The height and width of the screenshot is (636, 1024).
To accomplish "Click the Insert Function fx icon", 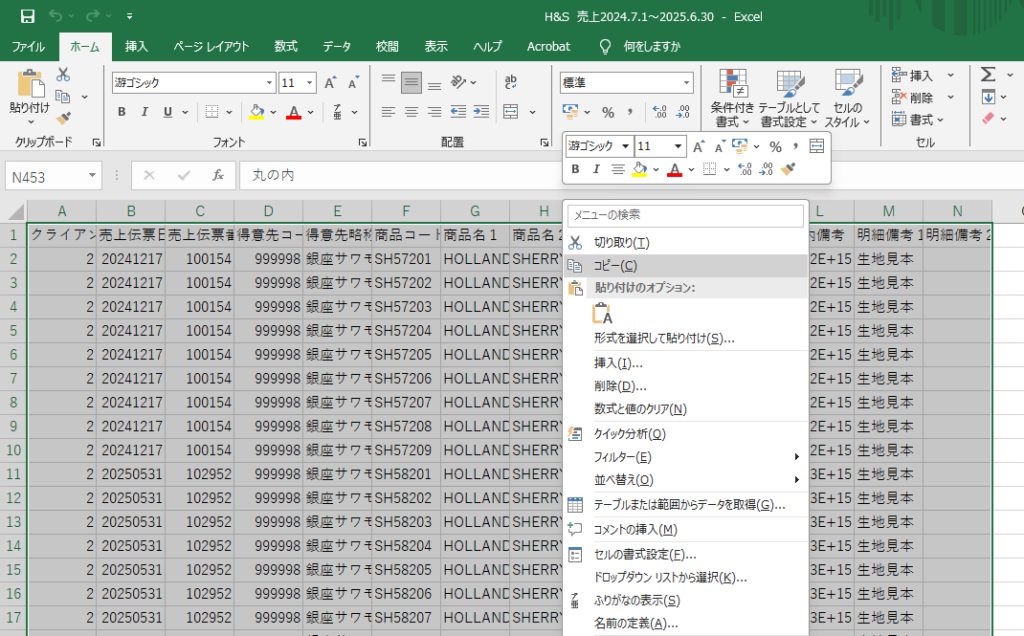I will tap(218, 176).
